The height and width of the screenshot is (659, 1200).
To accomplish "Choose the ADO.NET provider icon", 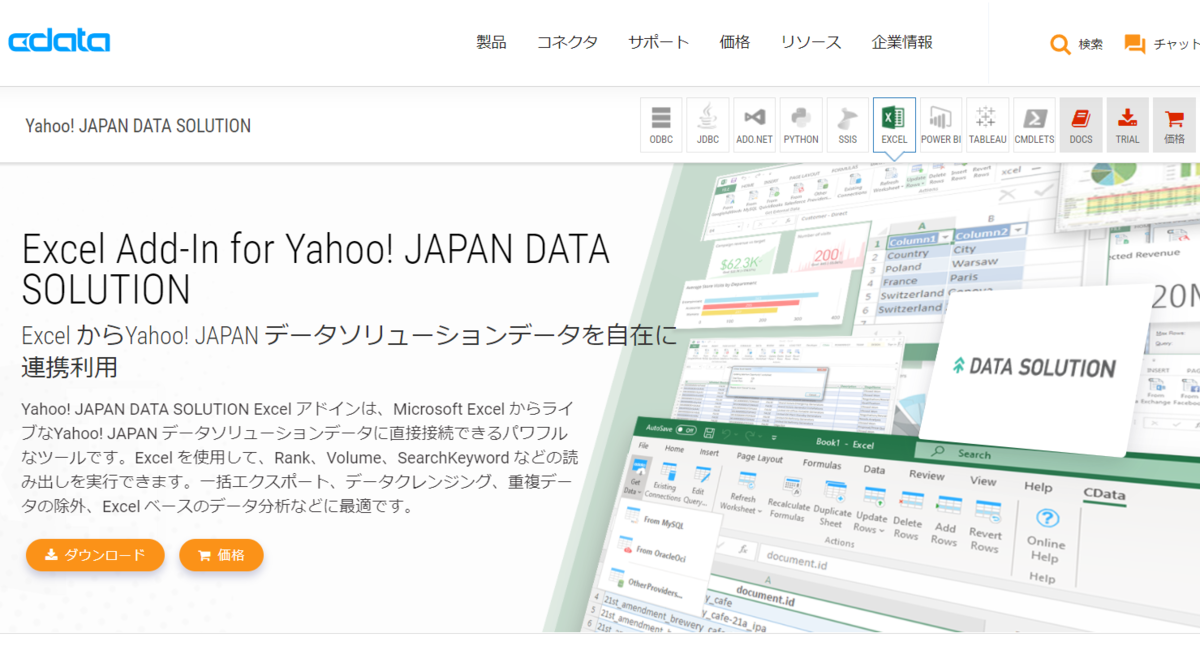I will point(754,125).
